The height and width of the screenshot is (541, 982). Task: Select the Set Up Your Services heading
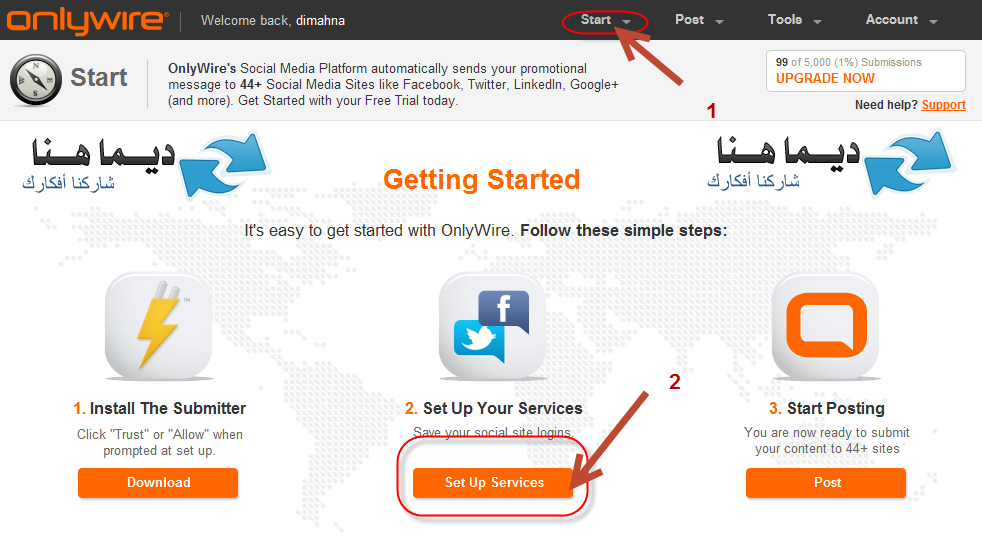[x=494, y=408]
